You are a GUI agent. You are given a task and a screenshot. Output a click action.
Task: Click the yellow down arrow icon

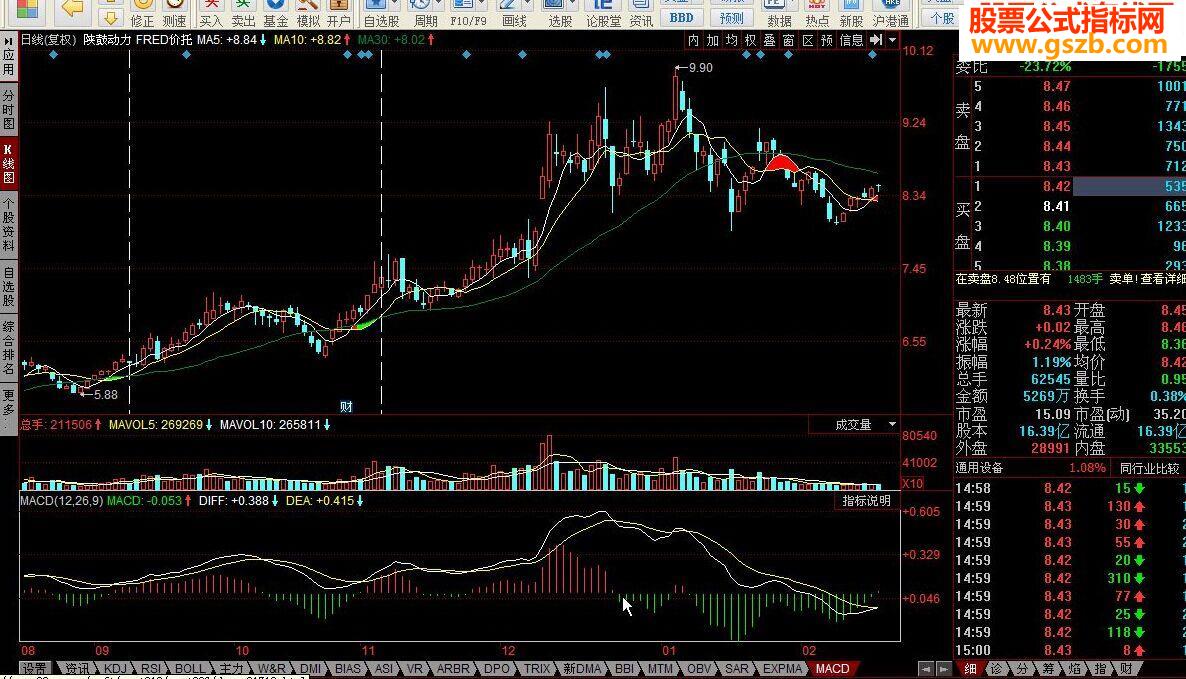click(x=110, y=17)
